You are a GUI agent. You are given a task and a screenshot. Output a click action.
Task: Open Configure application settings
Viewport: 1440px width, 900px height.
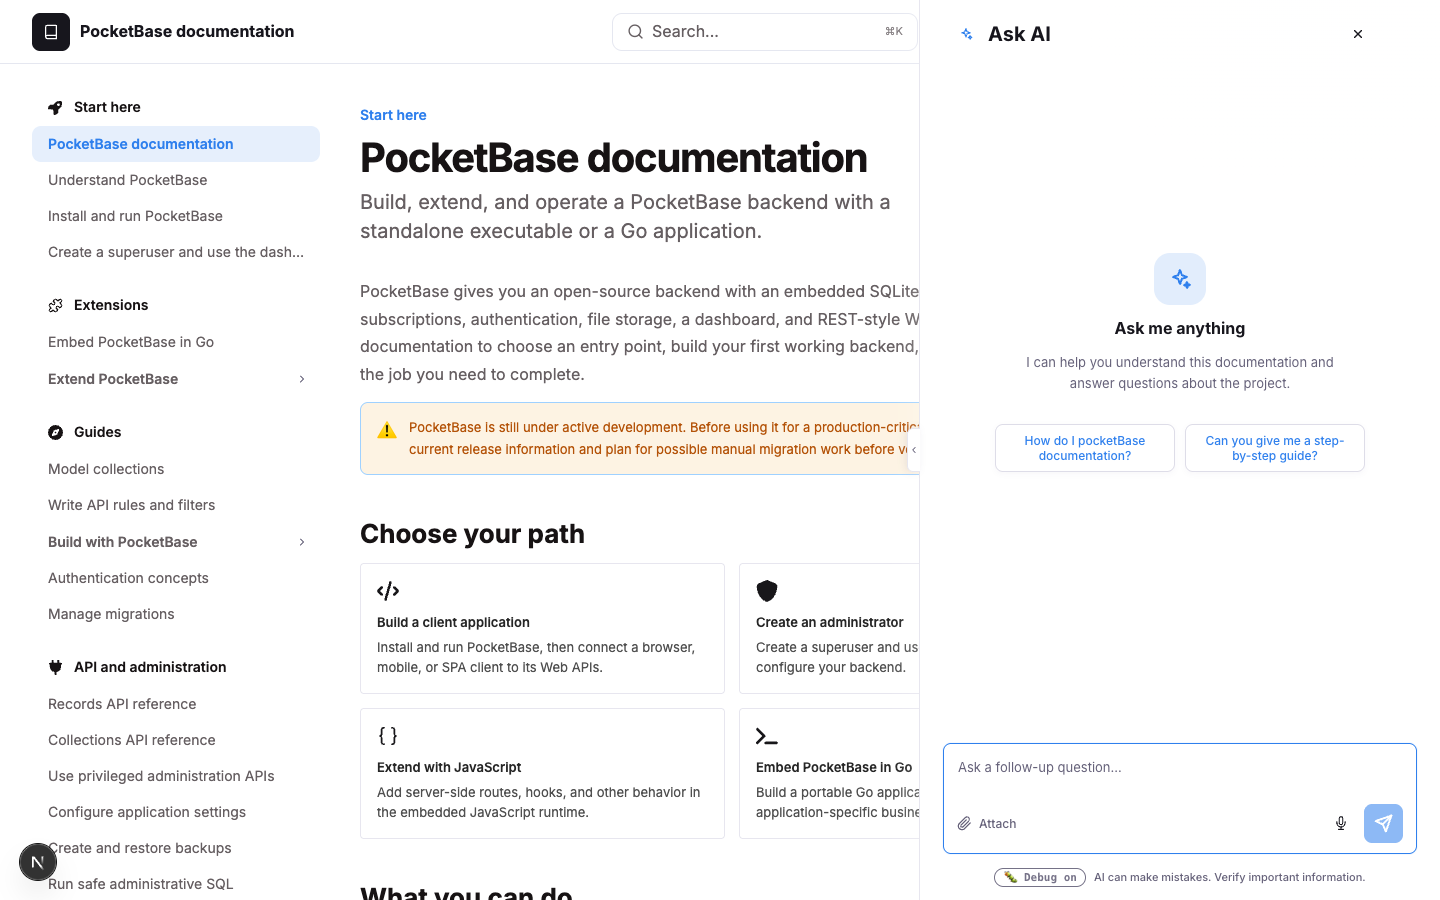coord(176,812)
